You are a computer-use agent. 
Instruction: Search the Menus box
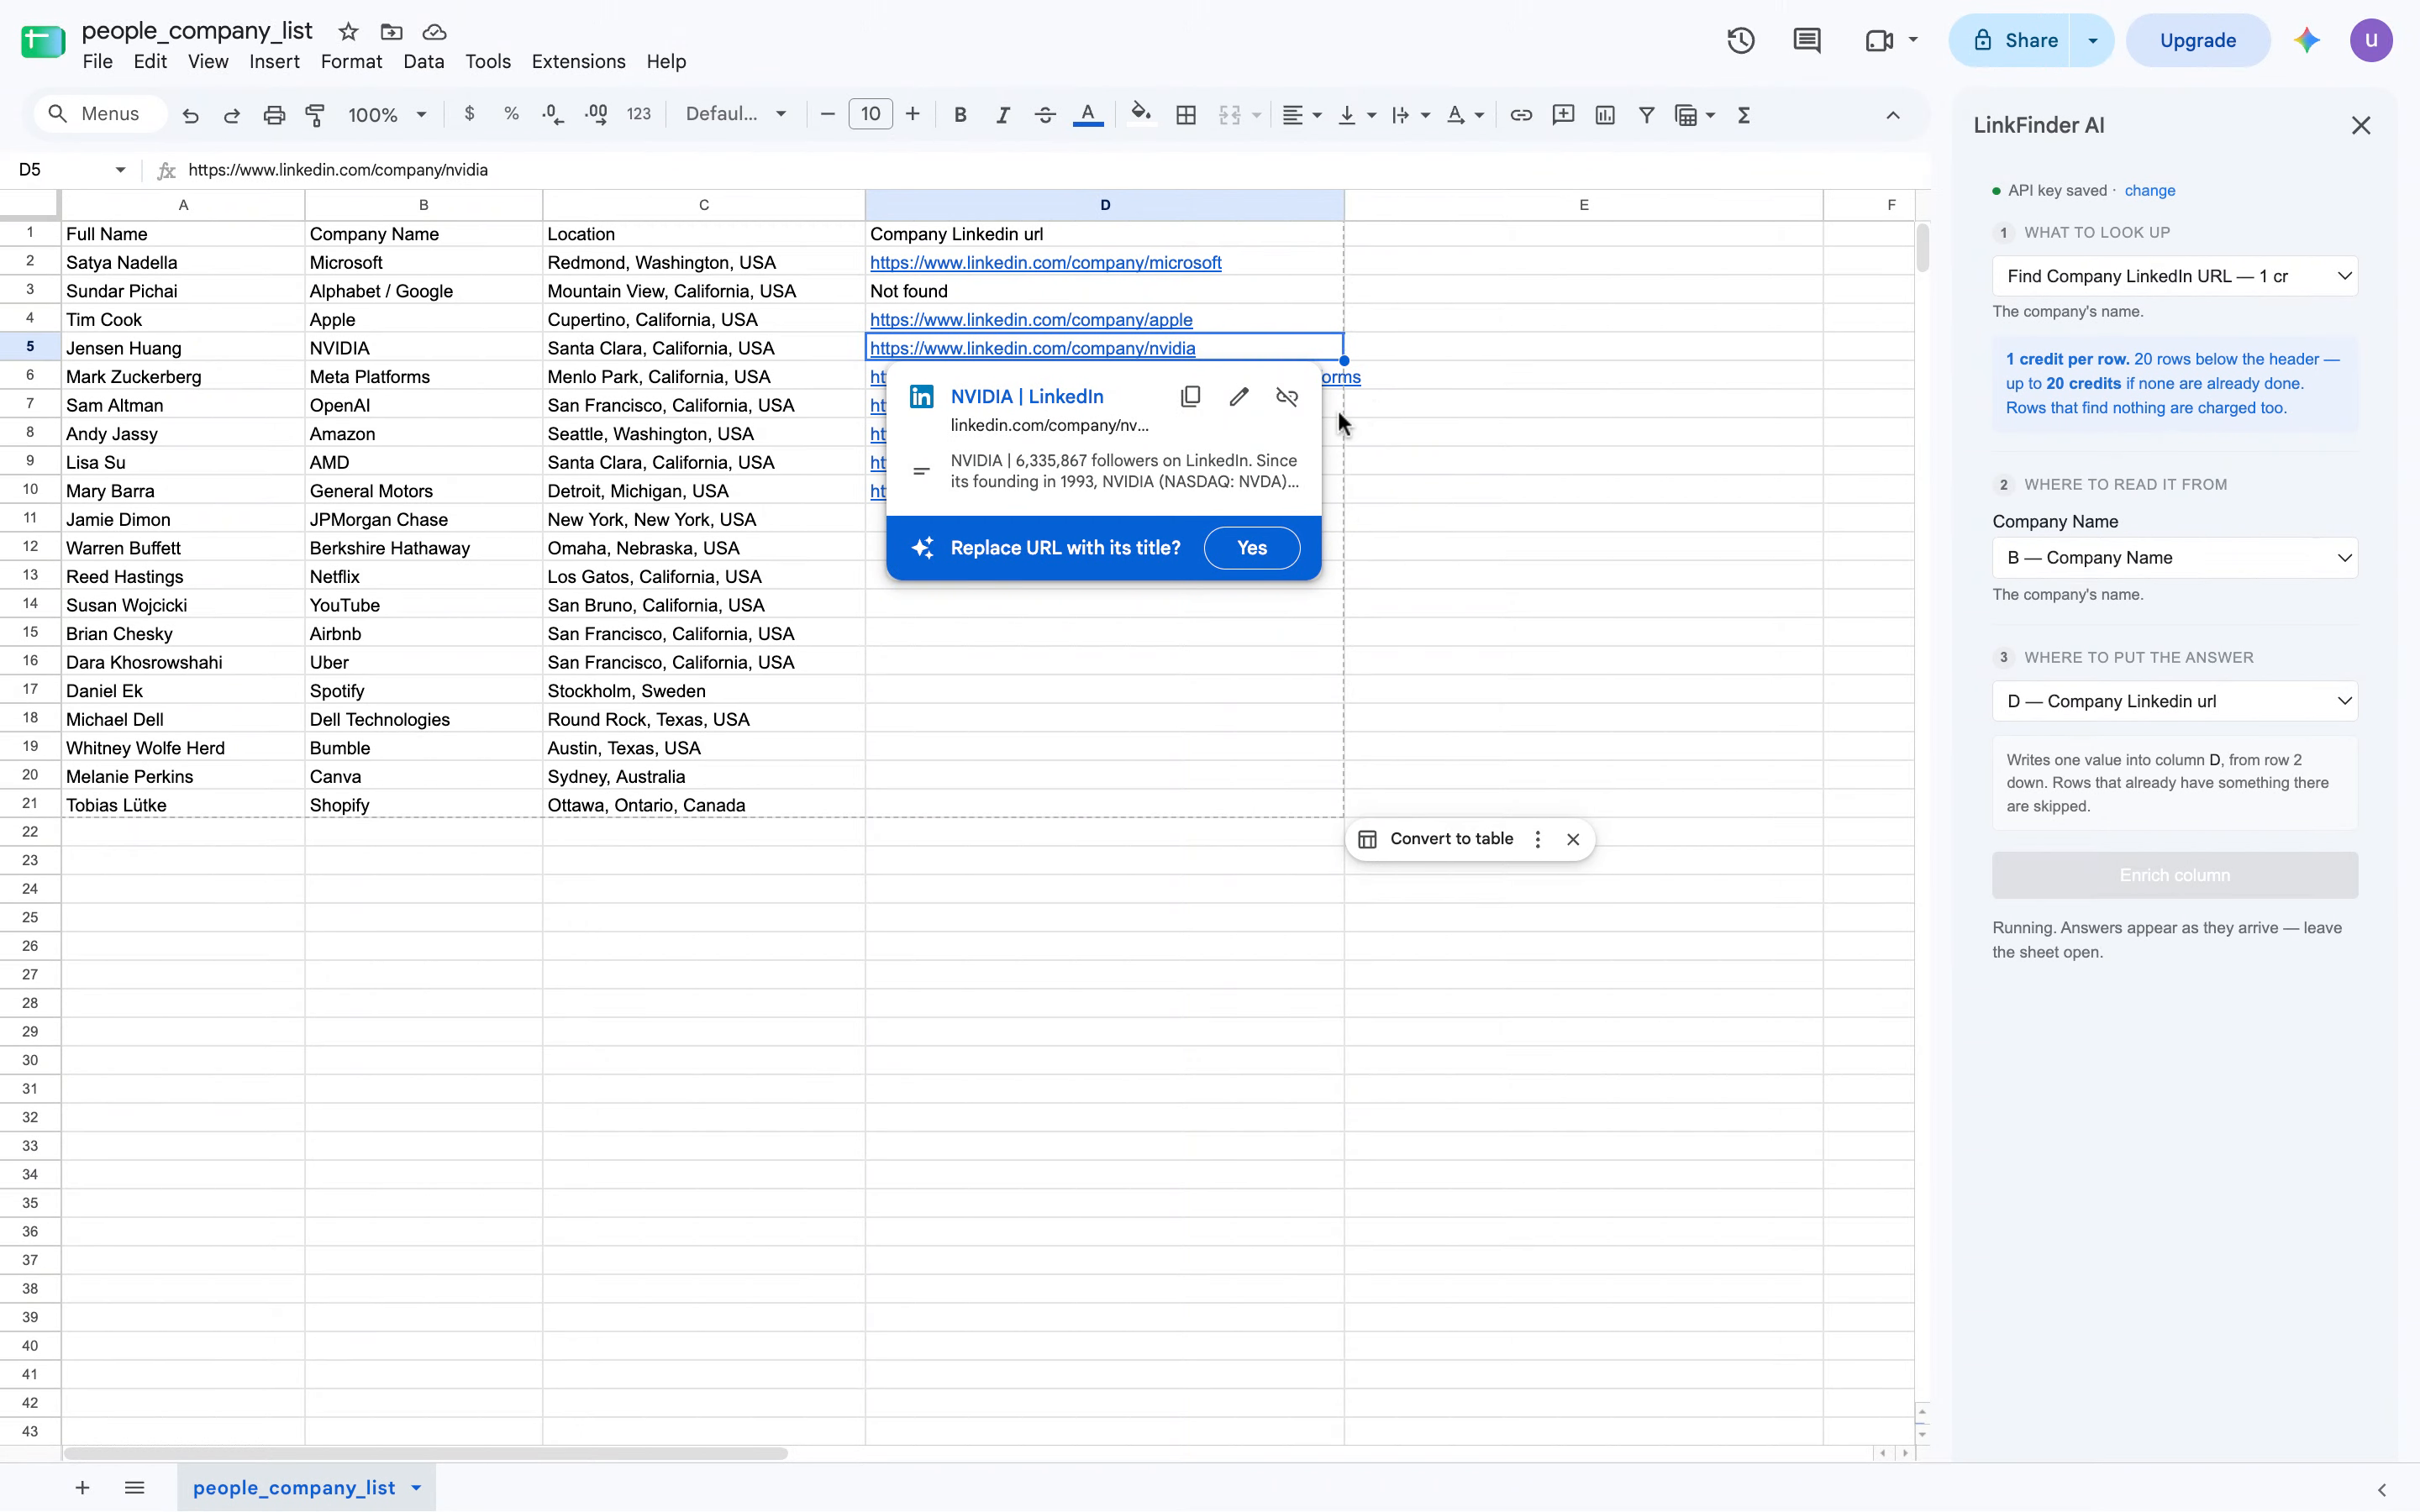coord(100,114)
